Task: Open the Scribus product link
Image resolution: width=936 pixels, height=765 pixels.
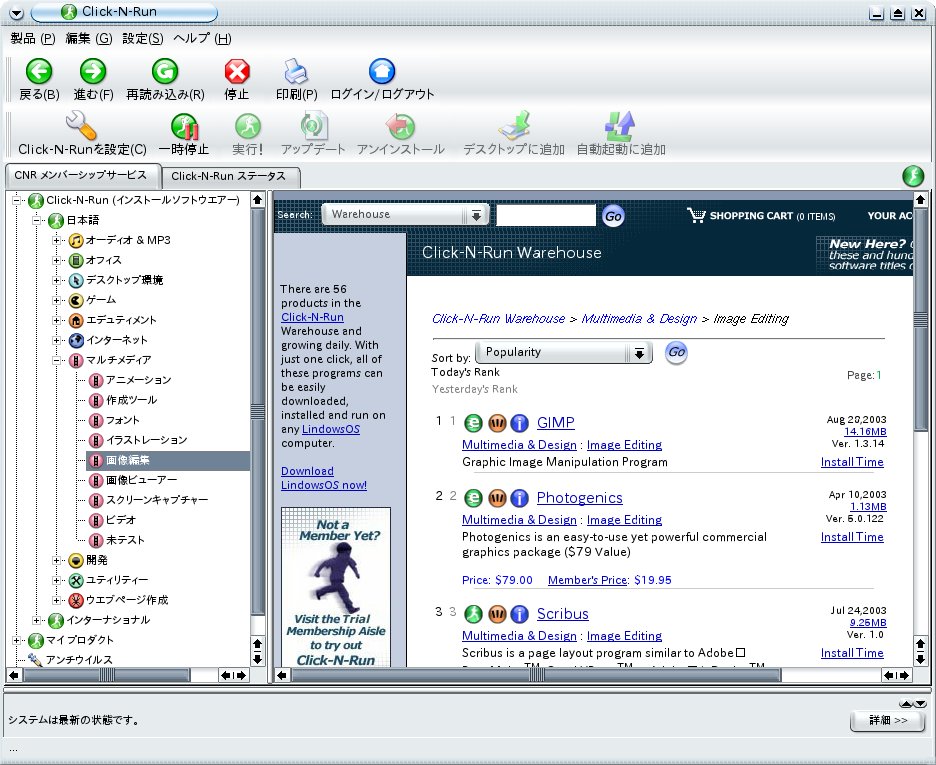Action: [x=562, y=613]
